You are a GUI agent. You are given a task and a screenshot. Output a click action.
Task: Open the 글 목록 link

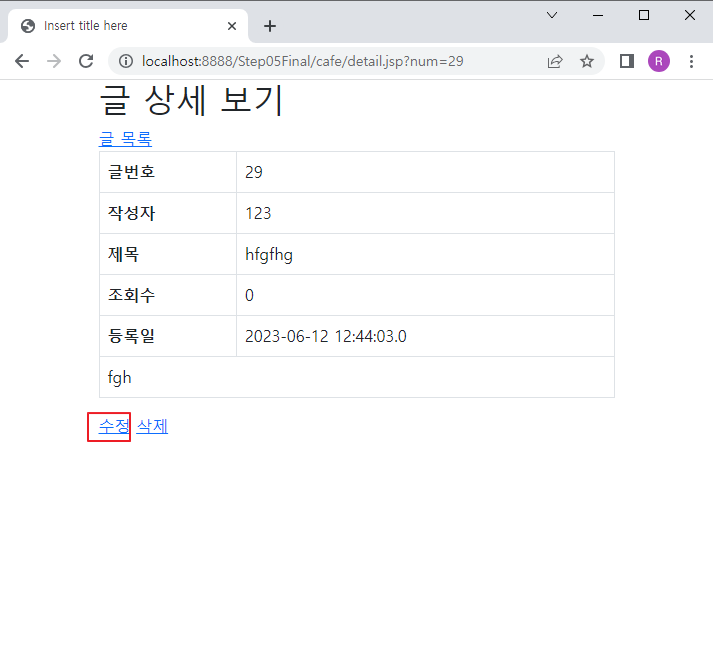click(125, 139)
